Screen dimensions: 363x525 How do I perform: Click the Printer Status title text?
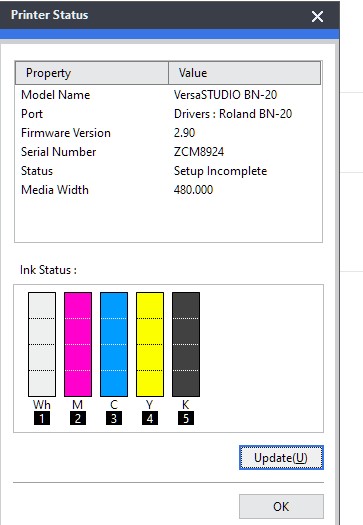point(50,15)
